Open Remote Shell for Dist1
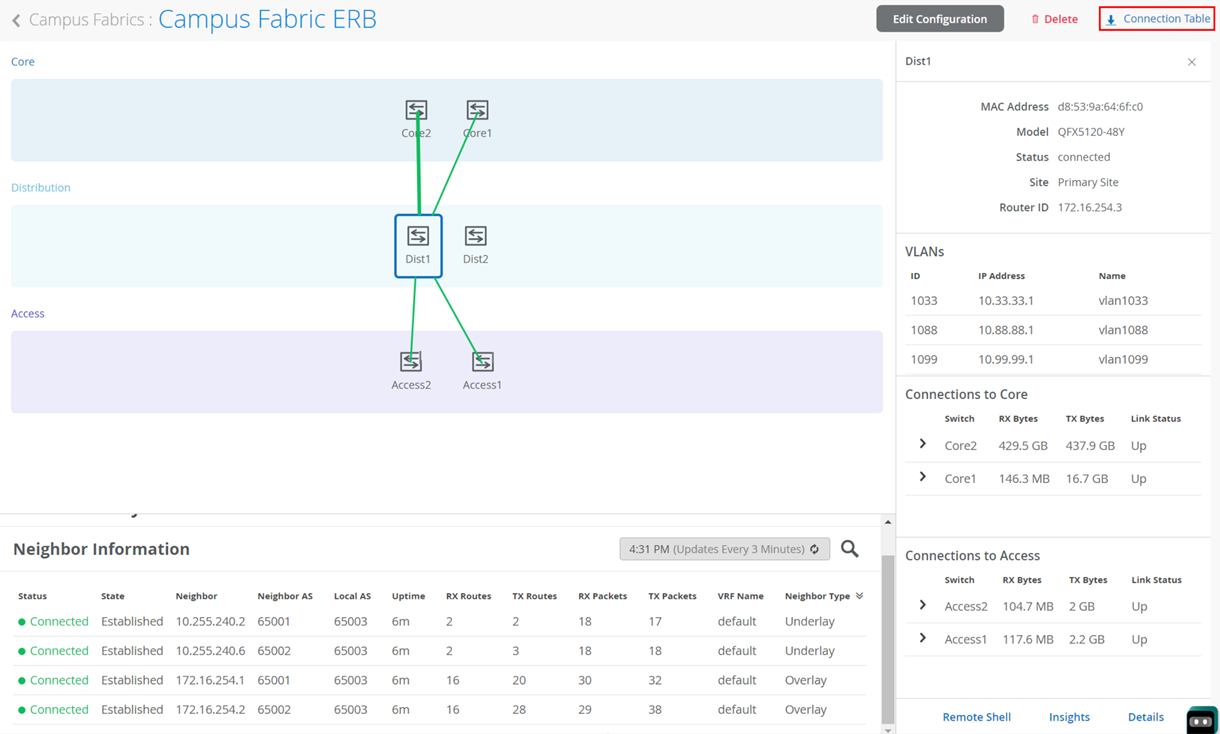 coord(976,717)
